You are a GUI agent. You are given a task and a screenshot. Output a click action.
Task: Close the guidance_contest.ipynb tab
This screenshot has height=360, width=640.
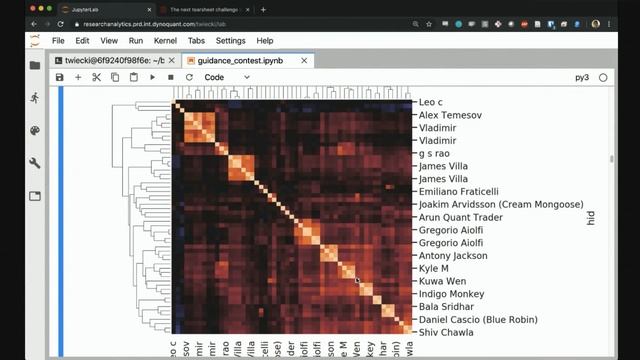(304, 60)
